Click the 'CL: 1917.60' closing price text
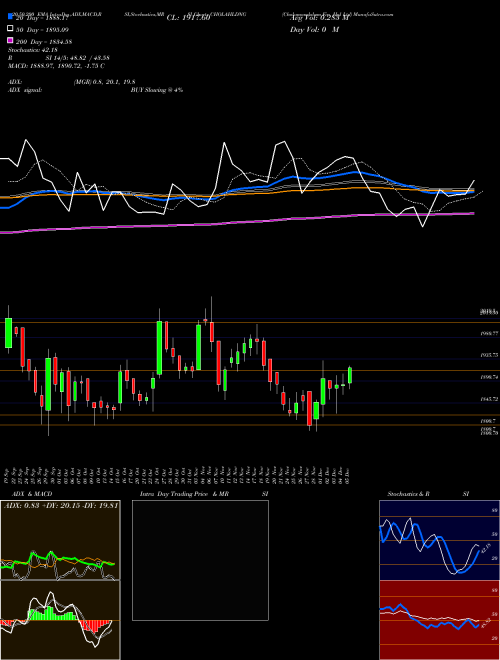Screen dimensions: 500x660 pyautogui.click(x=188, y=18)
